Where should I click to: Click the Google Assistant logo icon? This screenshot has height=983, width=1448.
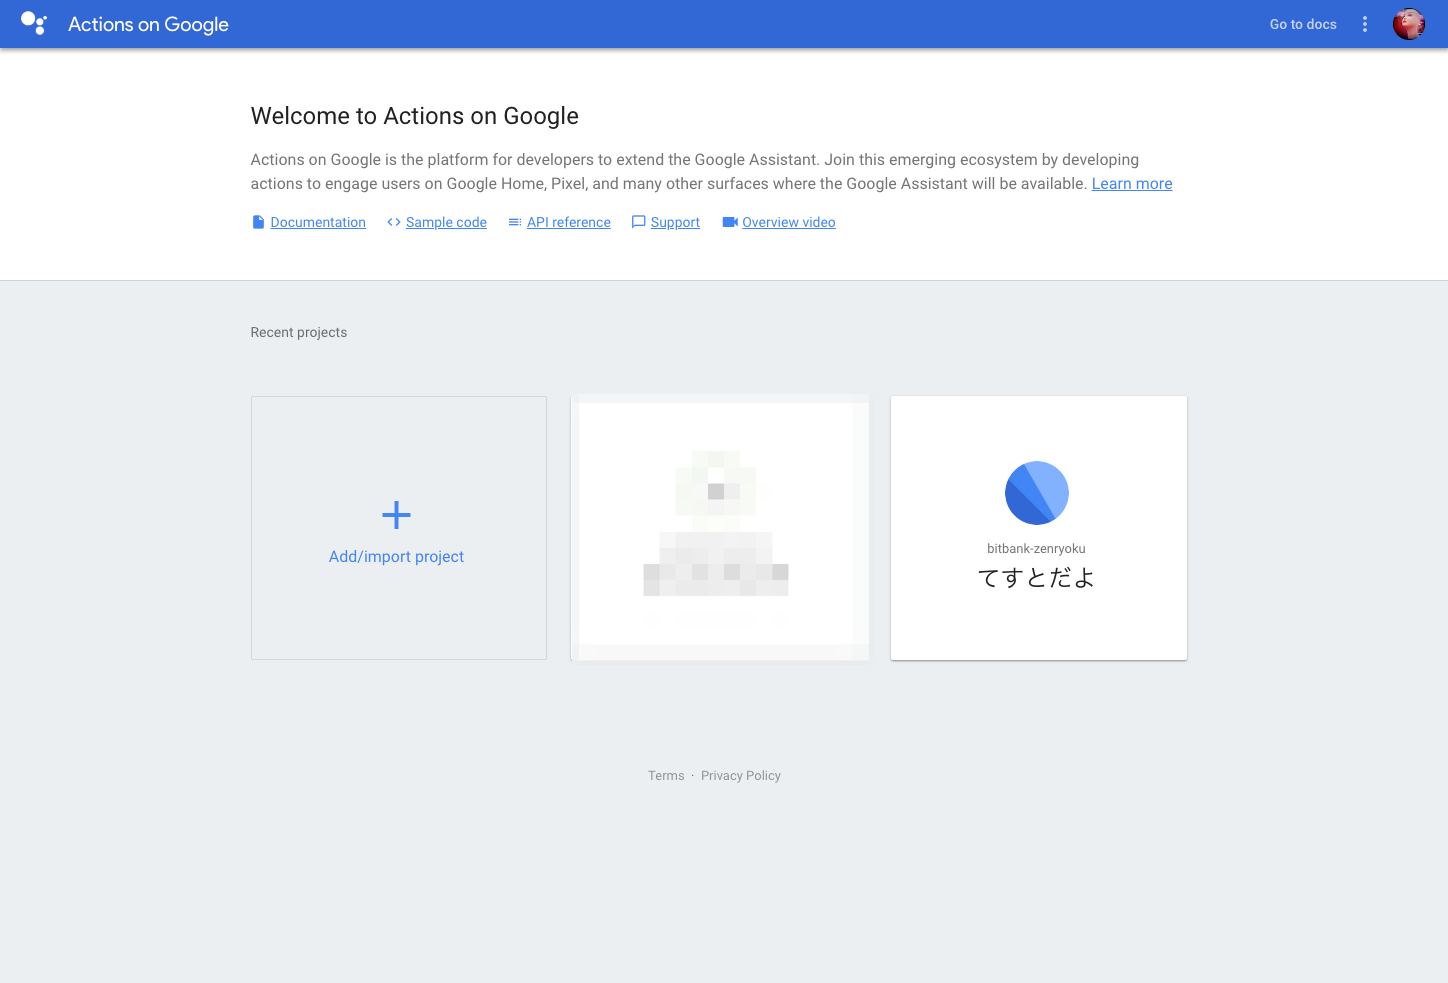point(34,24)
